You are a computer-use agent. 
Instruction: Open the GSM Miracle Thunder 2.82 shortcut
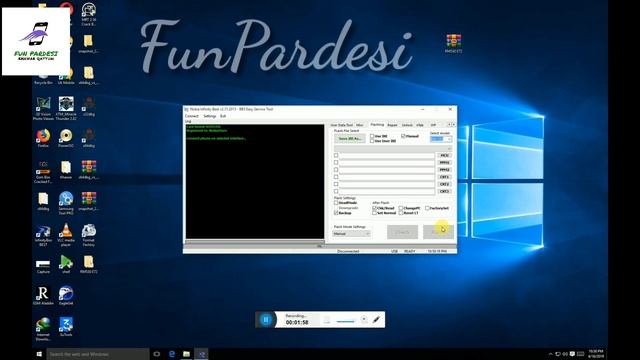66,109
